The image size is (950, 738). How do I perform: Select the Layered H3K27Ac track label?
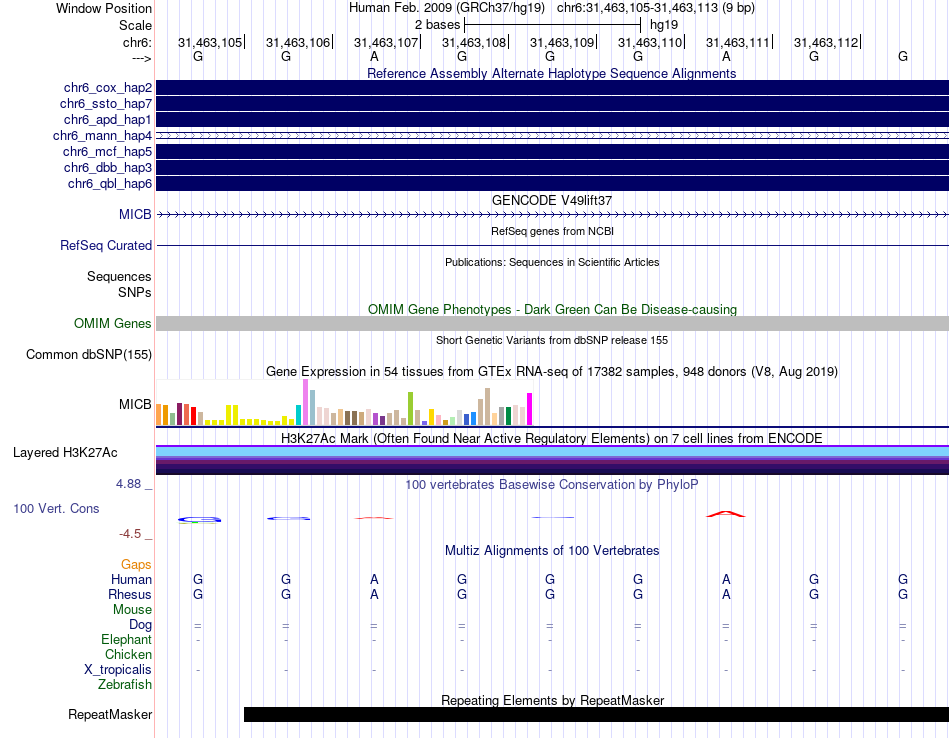coord(65,453)
